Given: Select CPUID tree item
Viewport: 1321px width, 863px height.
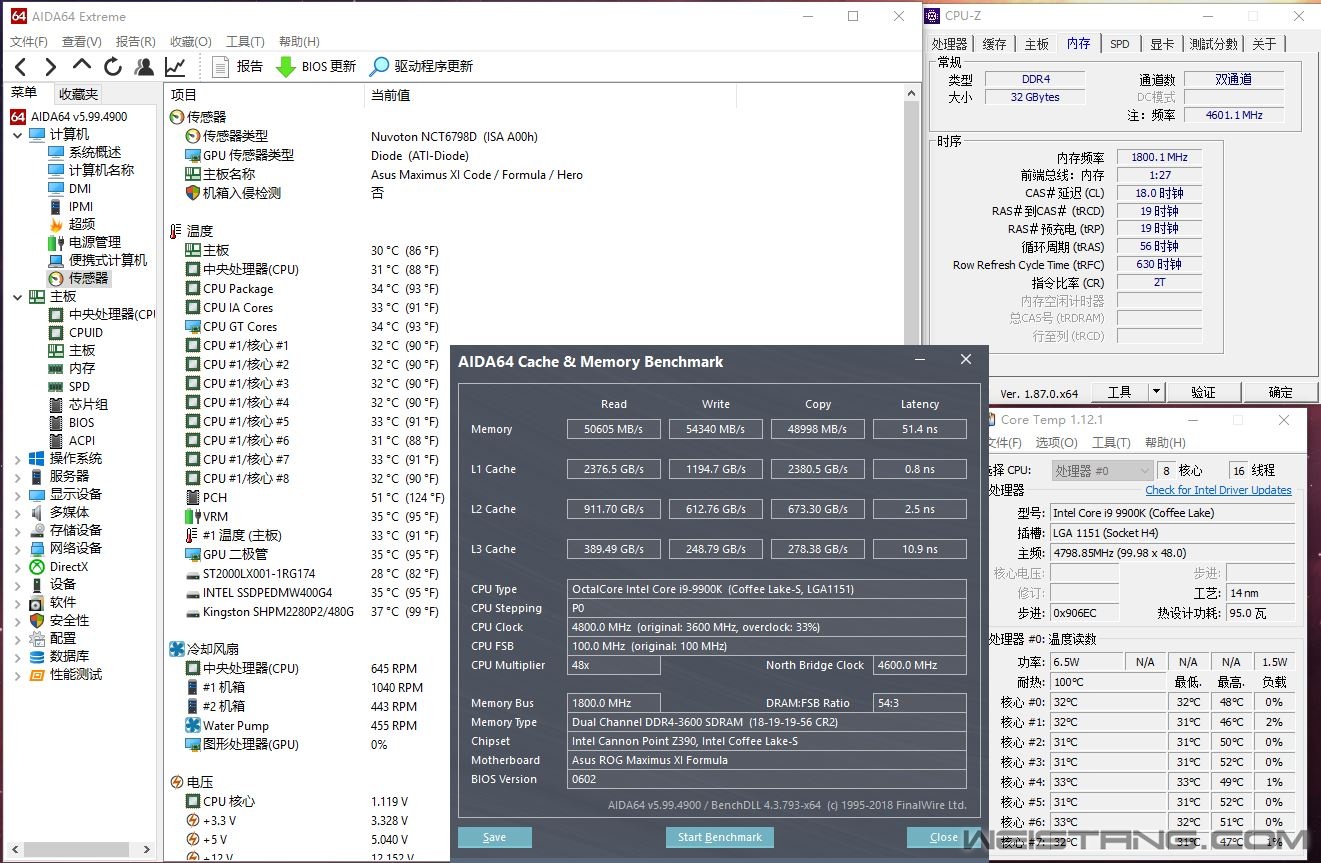Looking at the screenshot, I should (x=86, y=332).
